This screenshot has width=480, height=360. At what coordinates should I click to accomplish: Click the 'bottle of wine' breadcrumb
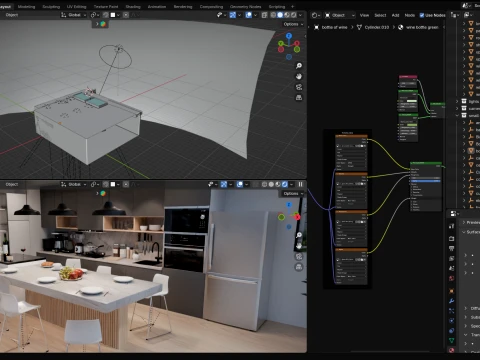coord(334,27)
